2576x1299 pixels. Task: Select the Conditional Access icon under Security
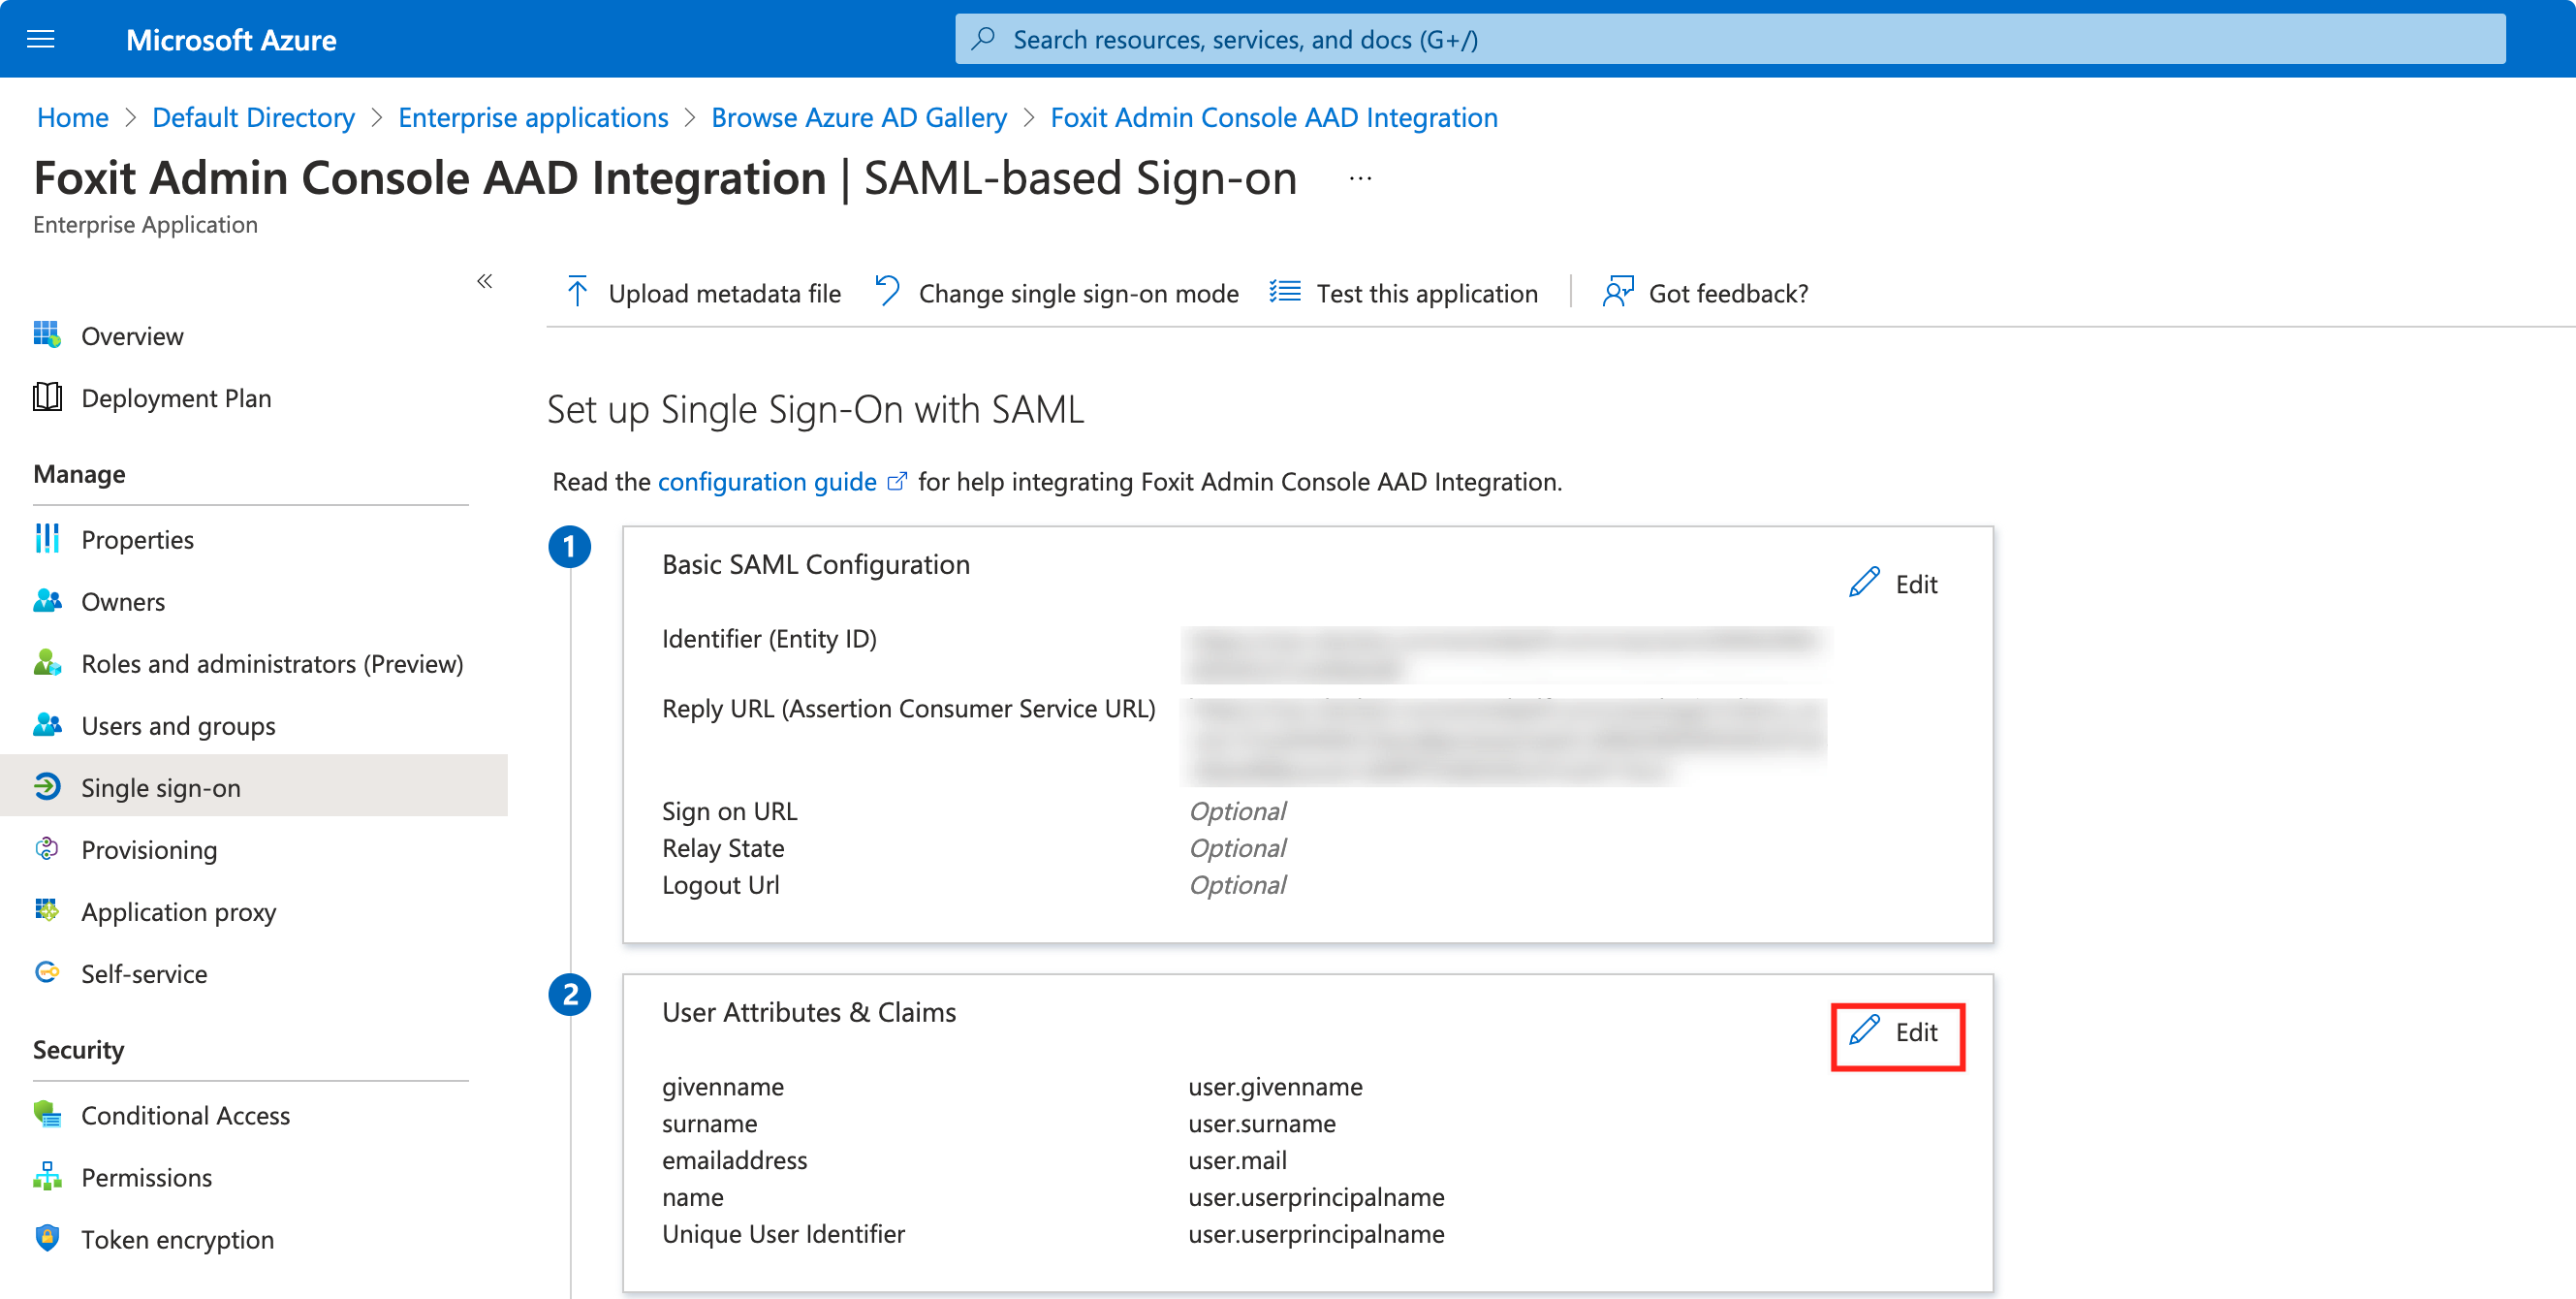pyautogui.click(x=47, y=1115)
